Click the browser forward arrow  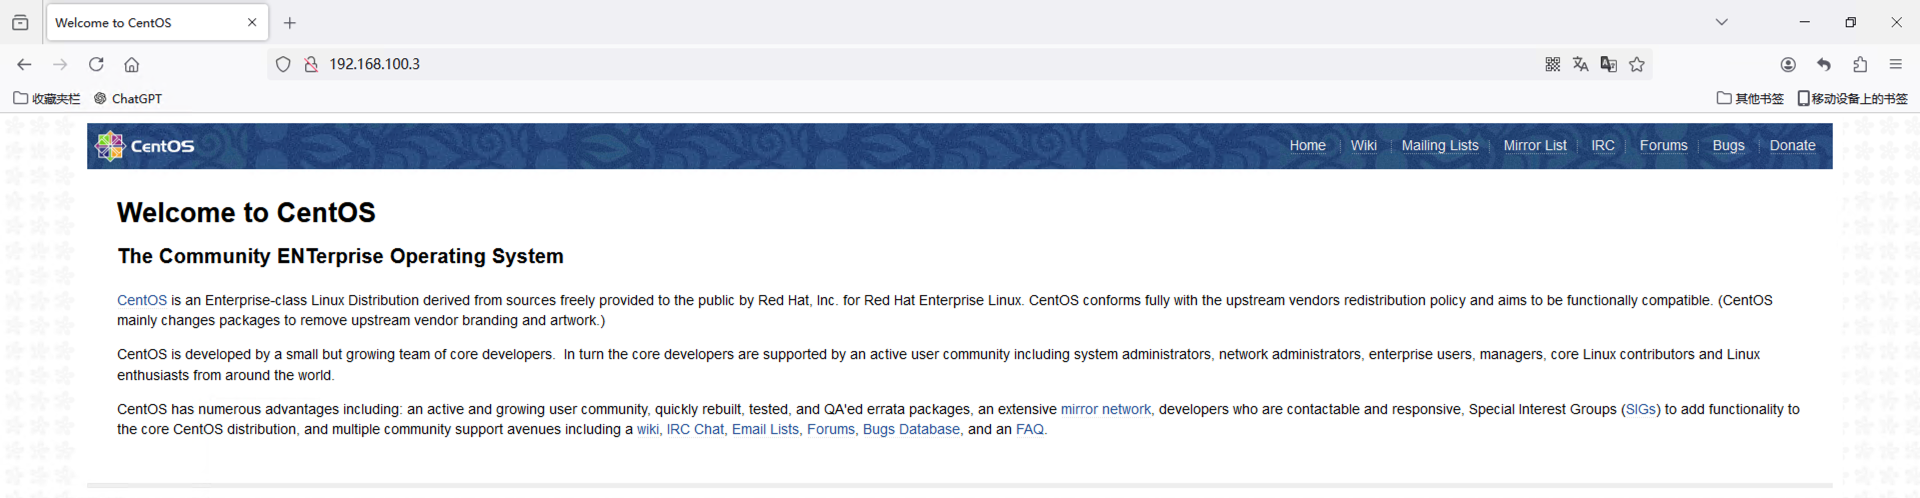pyautogui.click(x=60, y=64)
